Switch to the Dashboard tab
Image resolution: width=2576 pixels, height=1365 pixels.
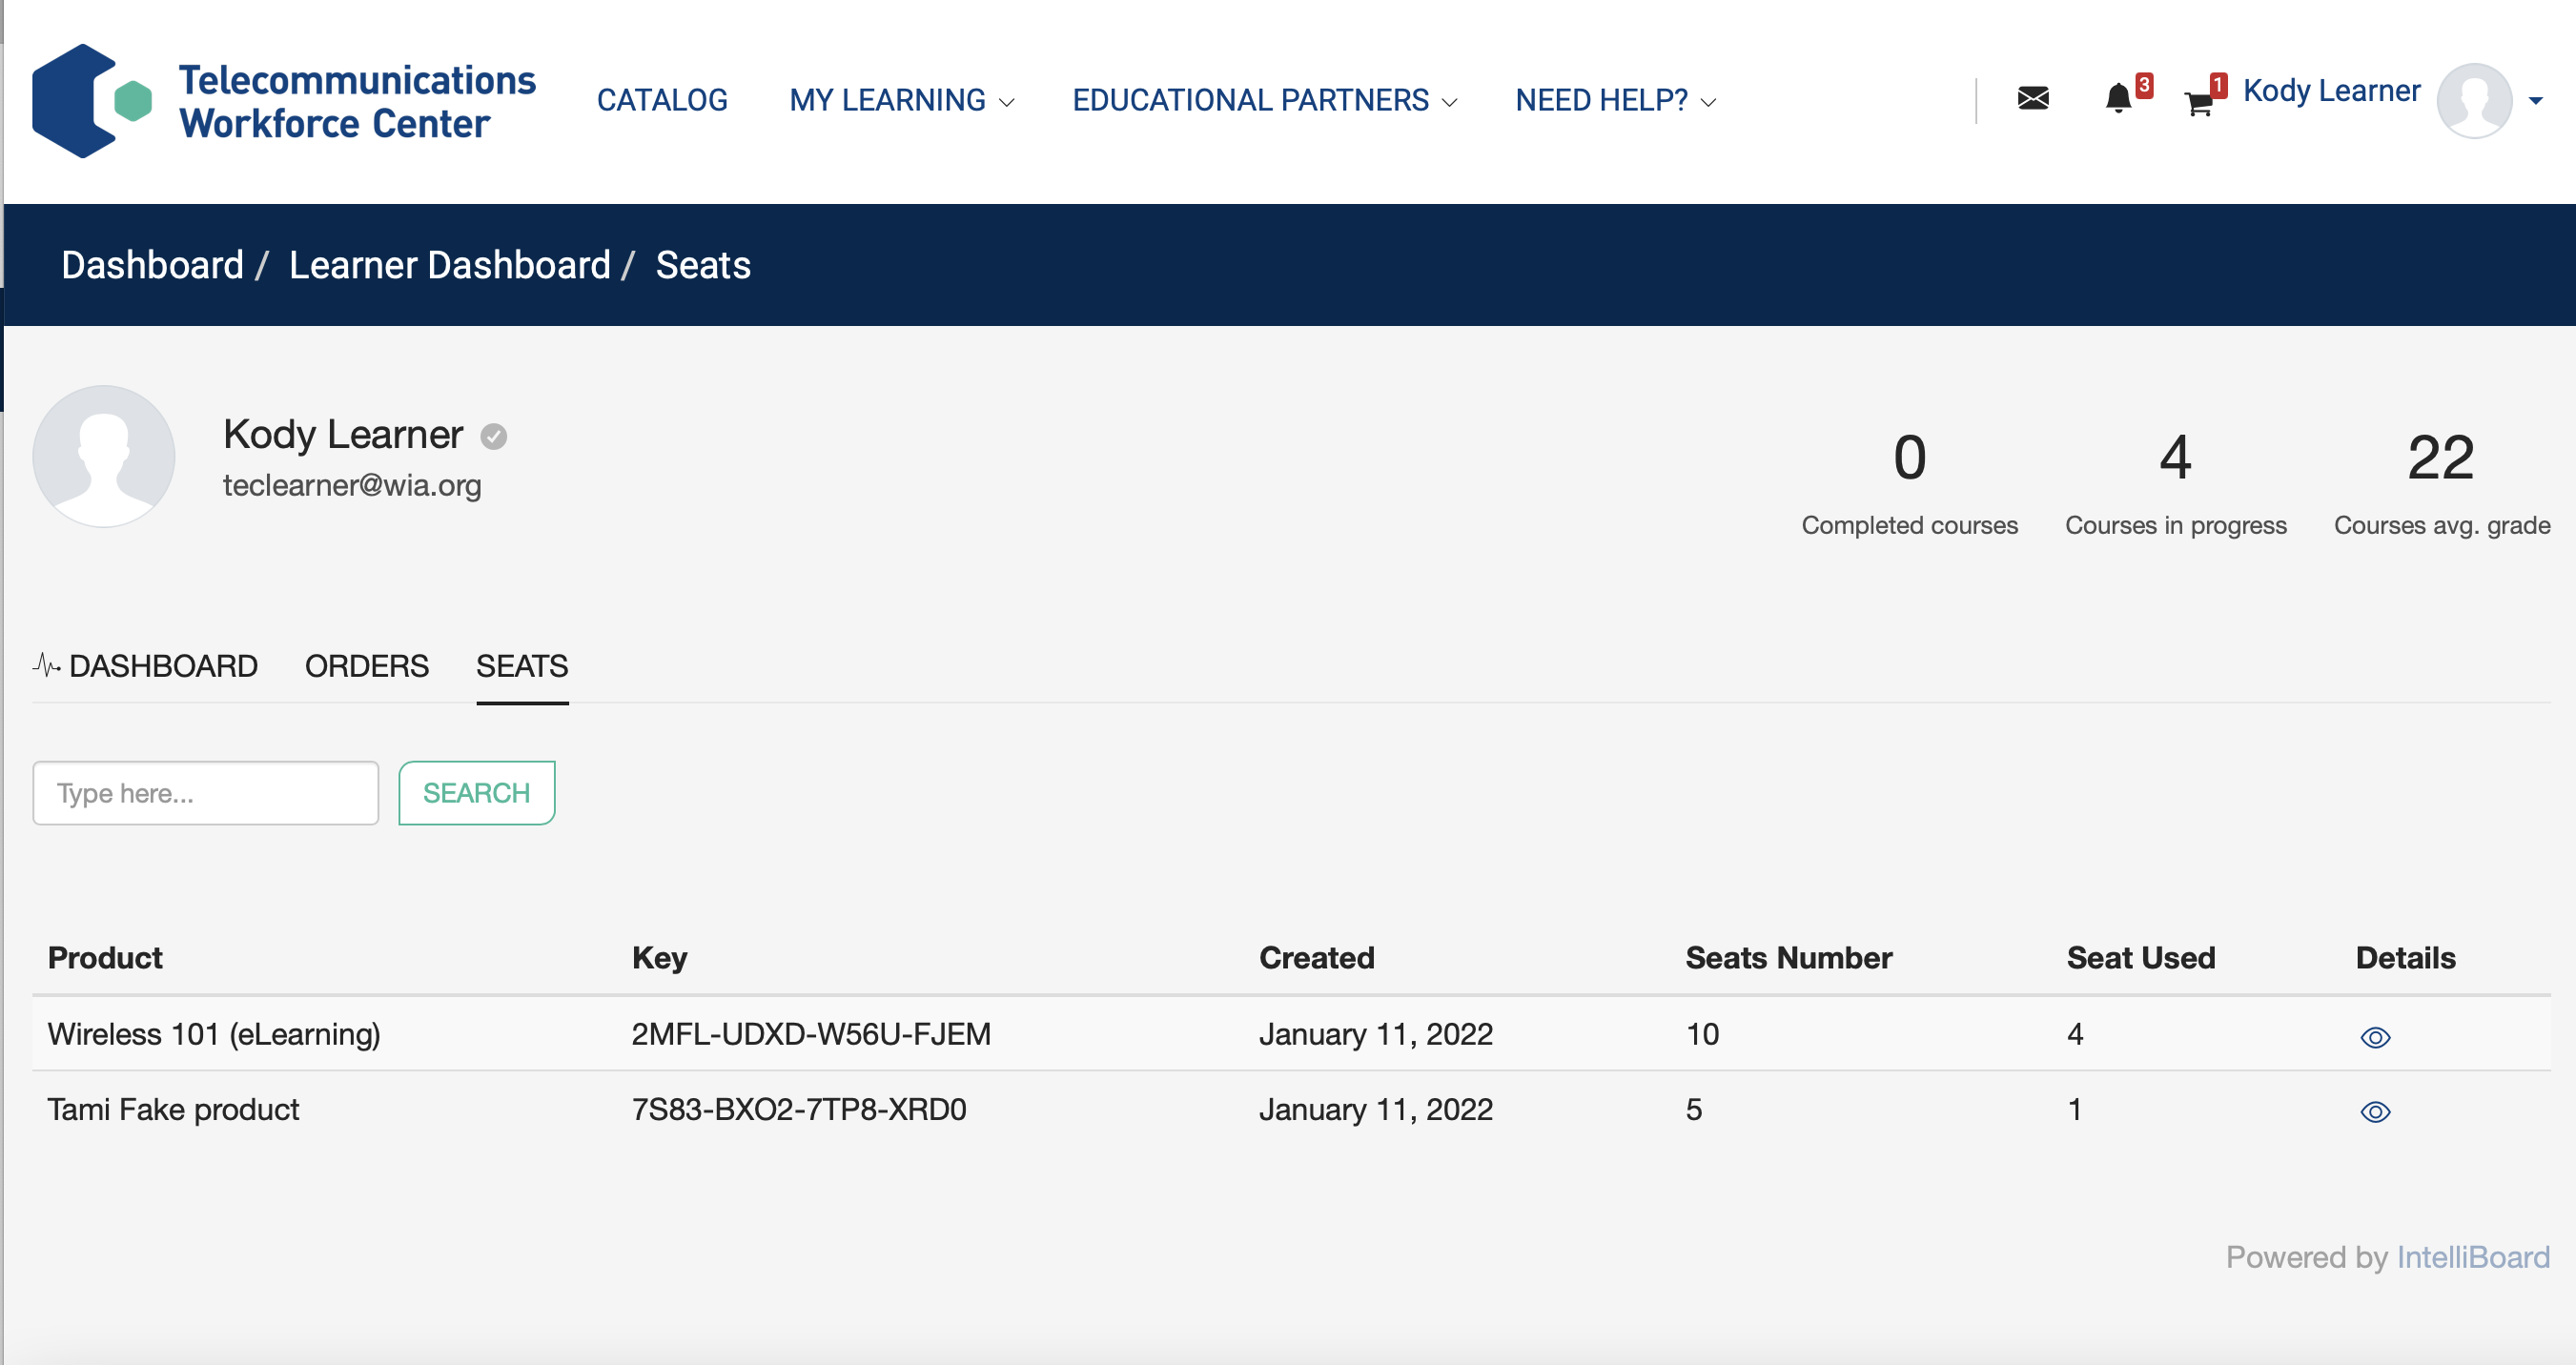pos(146,666)
